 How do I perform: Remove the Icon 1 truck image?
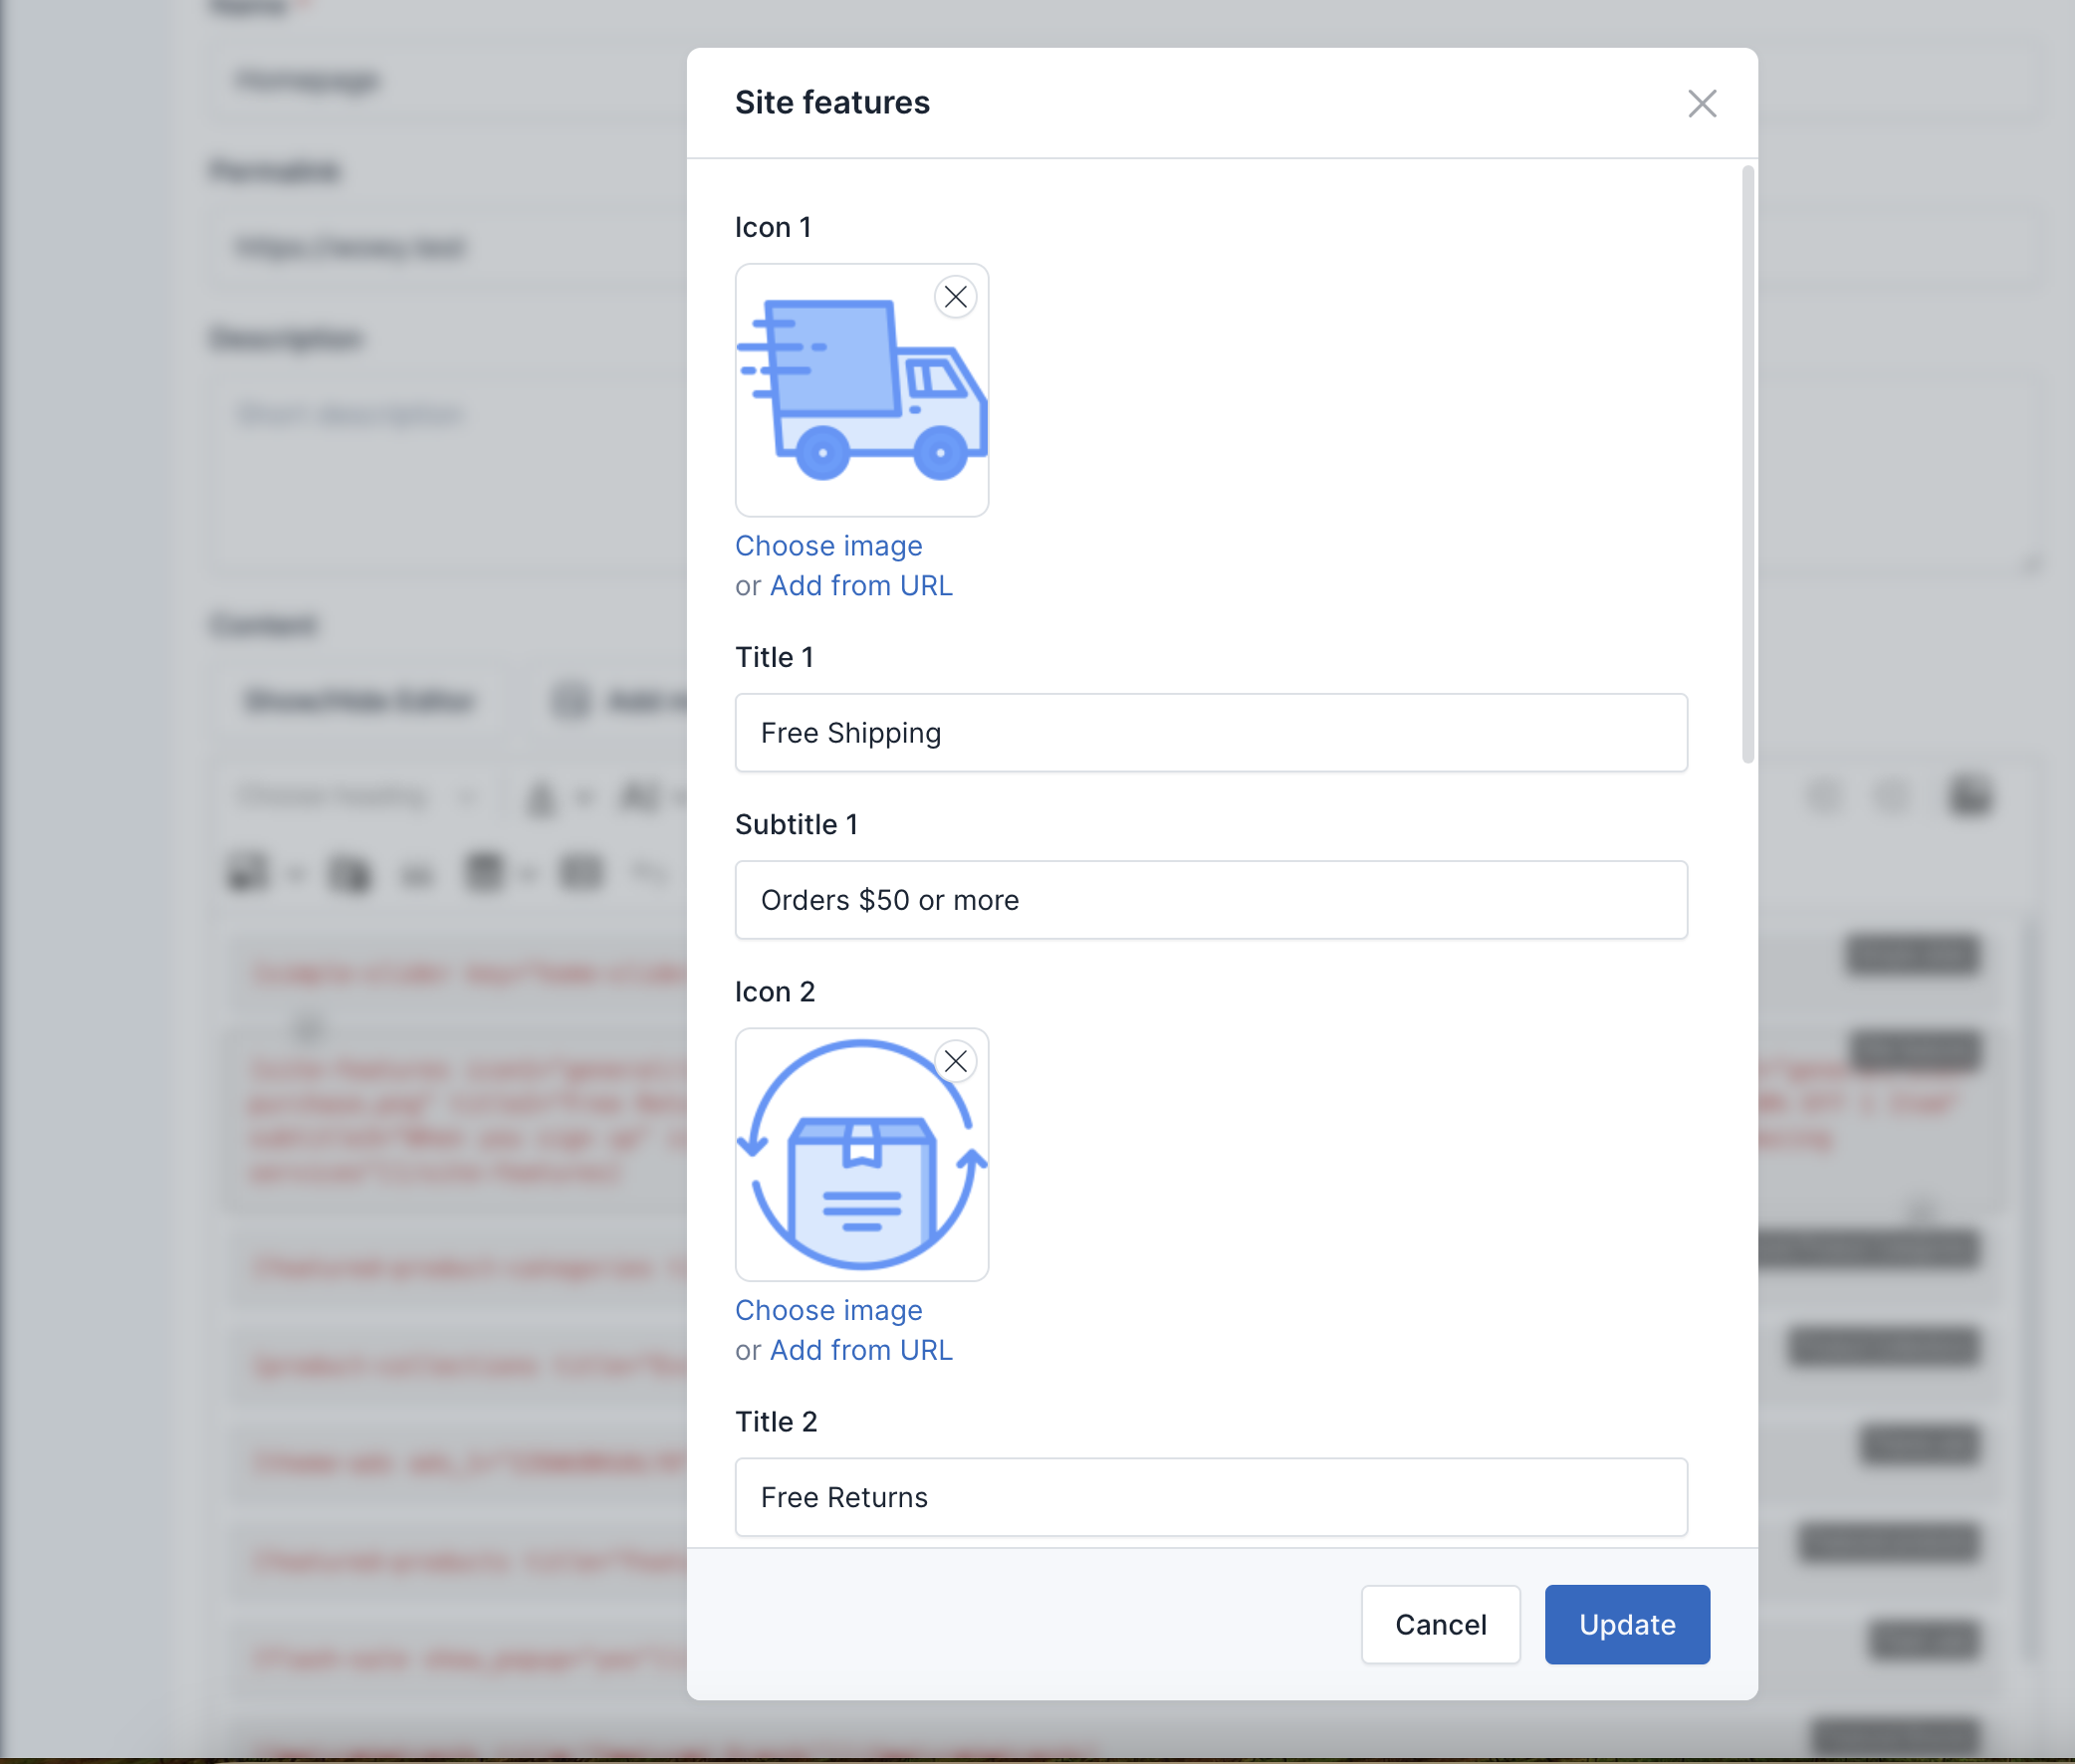point(955,297)
